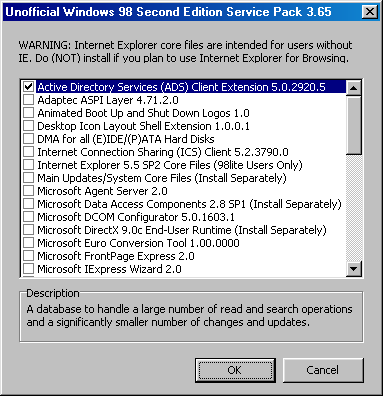
Task: Enable Animated Boot Up and Shut Down Logos
Action: click(29, 113)
